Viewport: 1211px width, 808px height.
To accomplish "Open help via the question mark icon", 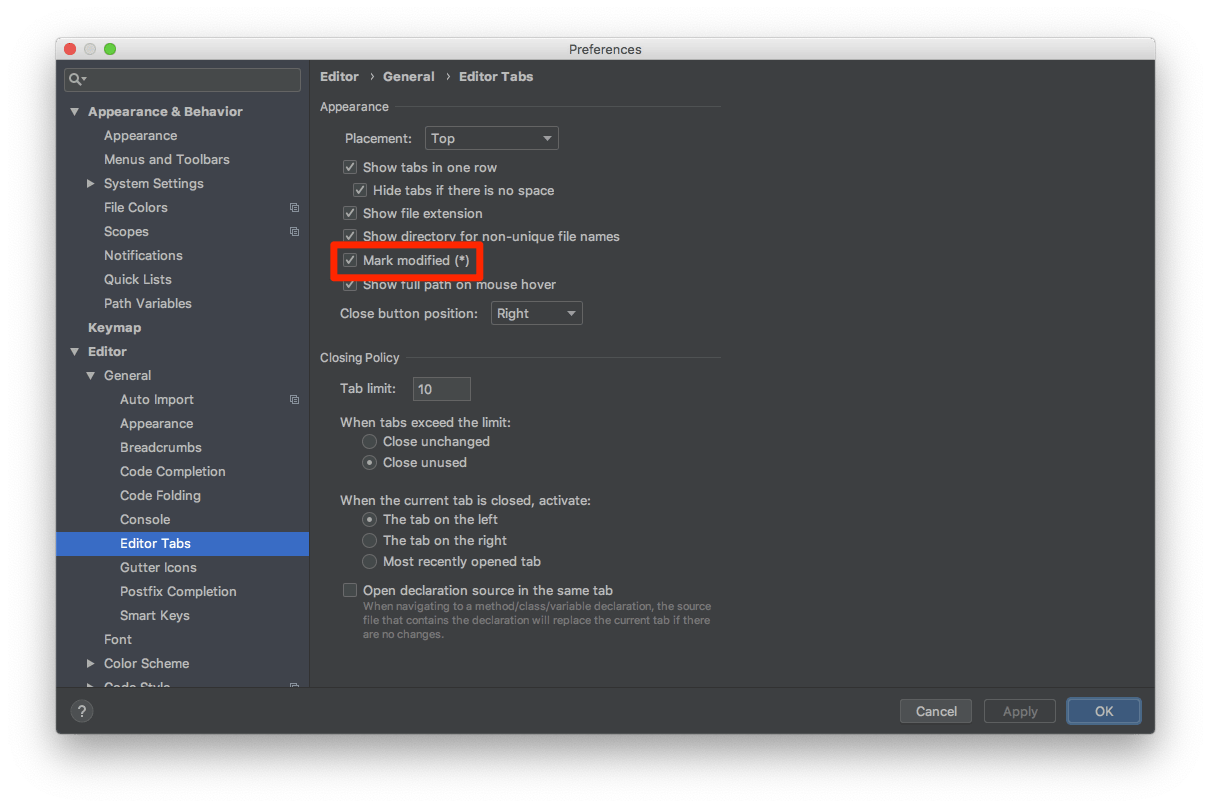I will [x=81, y=710].
